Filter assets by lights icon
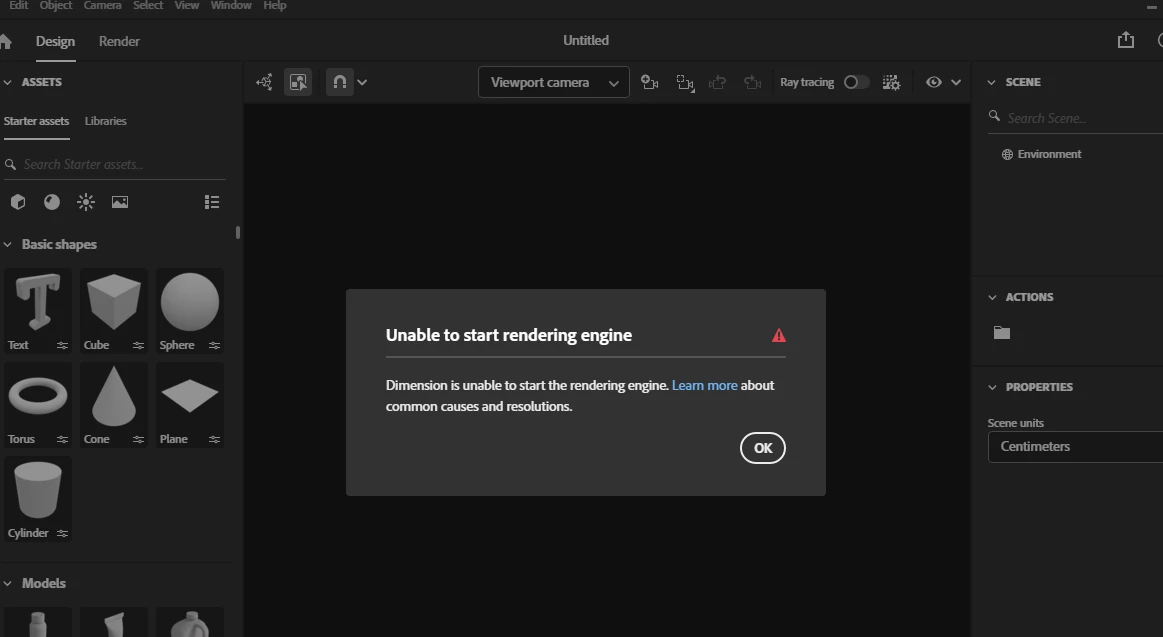The width and height of the screenshot is (1163, 637). (86, 202)
